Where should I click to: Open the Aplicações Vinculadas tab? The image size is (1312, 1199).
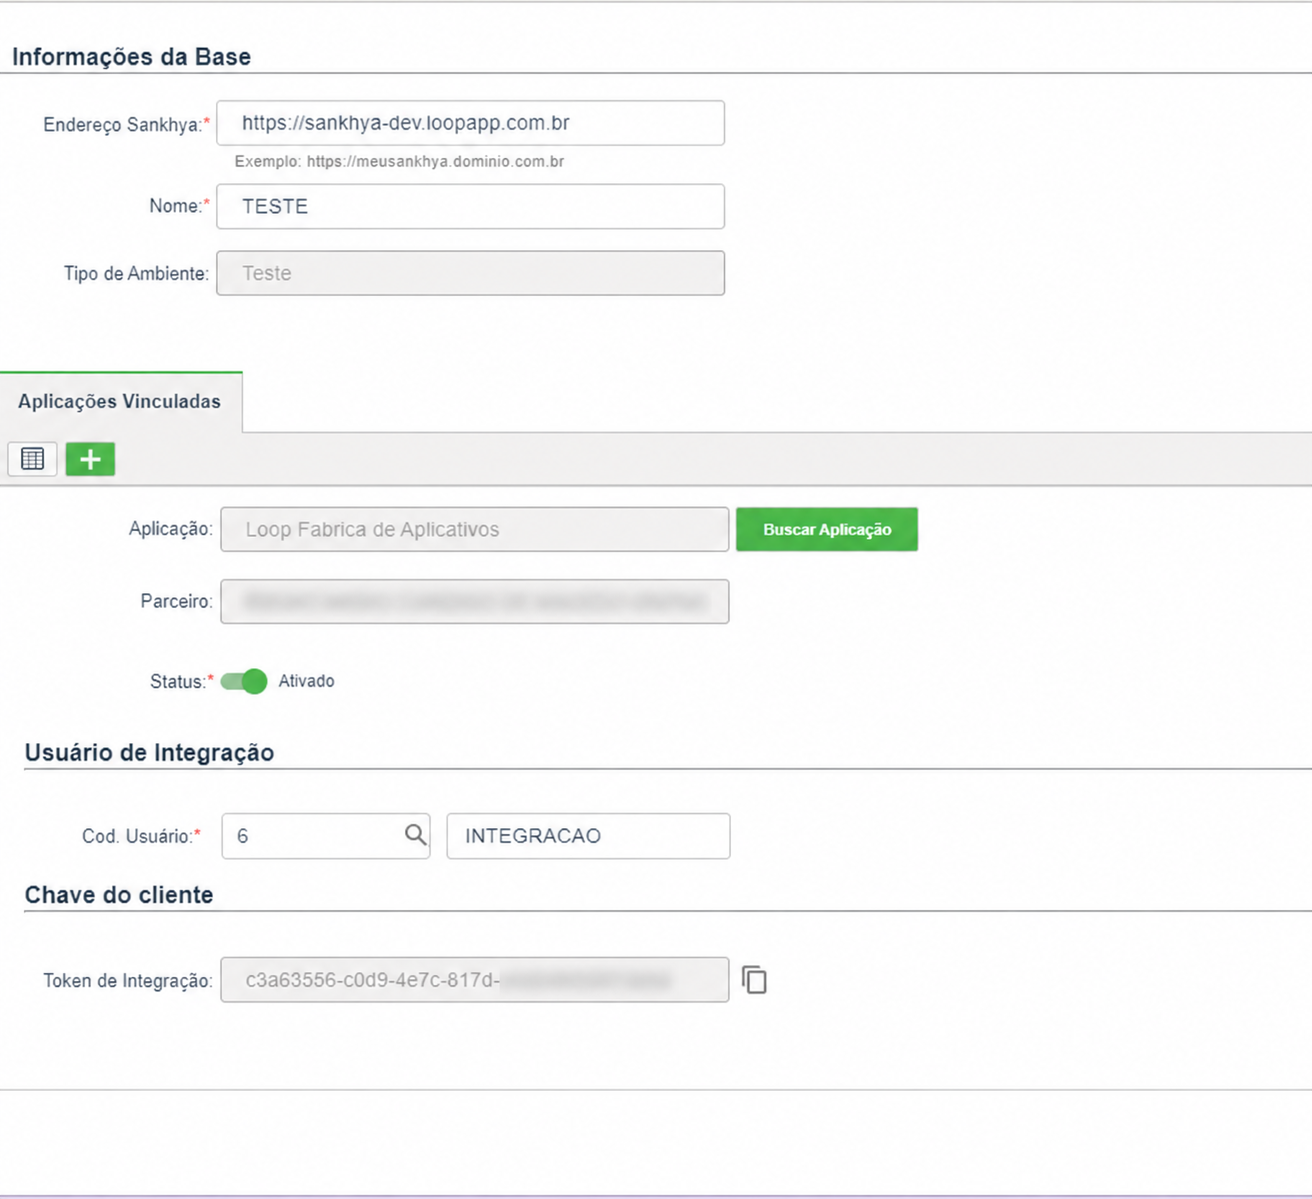120,401
